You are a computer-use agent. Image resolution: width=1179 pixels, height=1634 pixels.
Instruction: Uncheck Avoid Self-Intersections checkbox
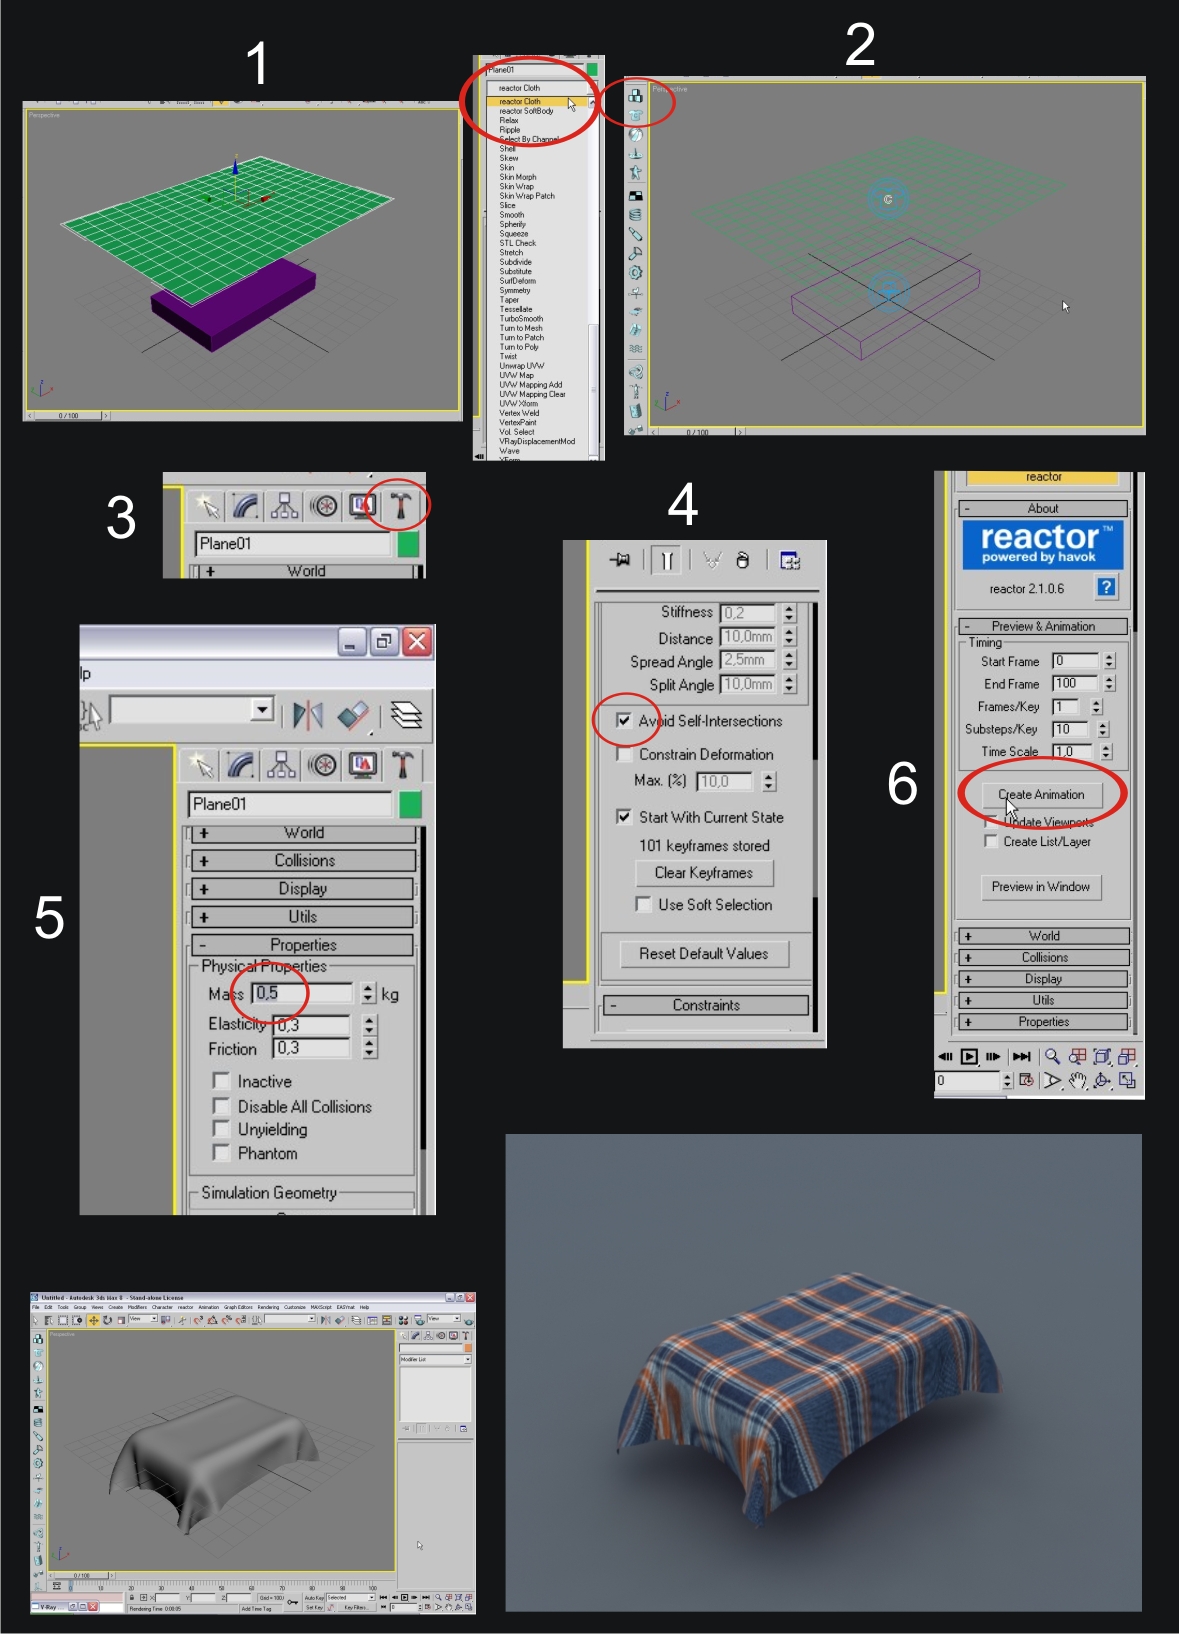[624, 720]
